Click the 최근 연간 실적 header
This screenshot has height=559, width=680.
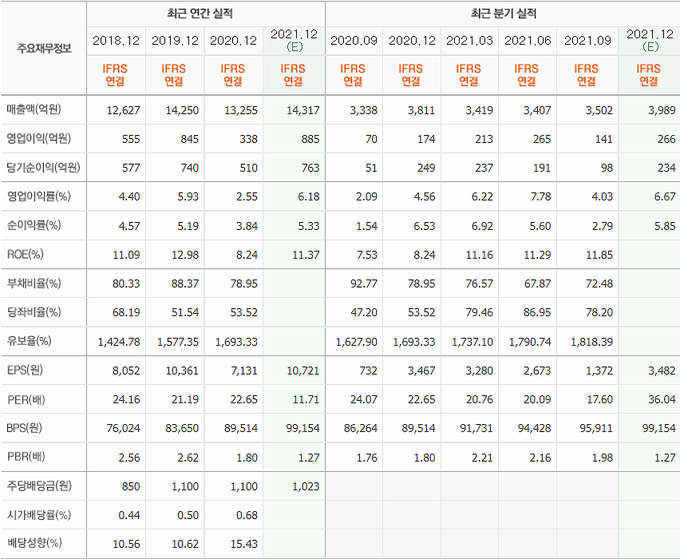[x=200, y=13]
